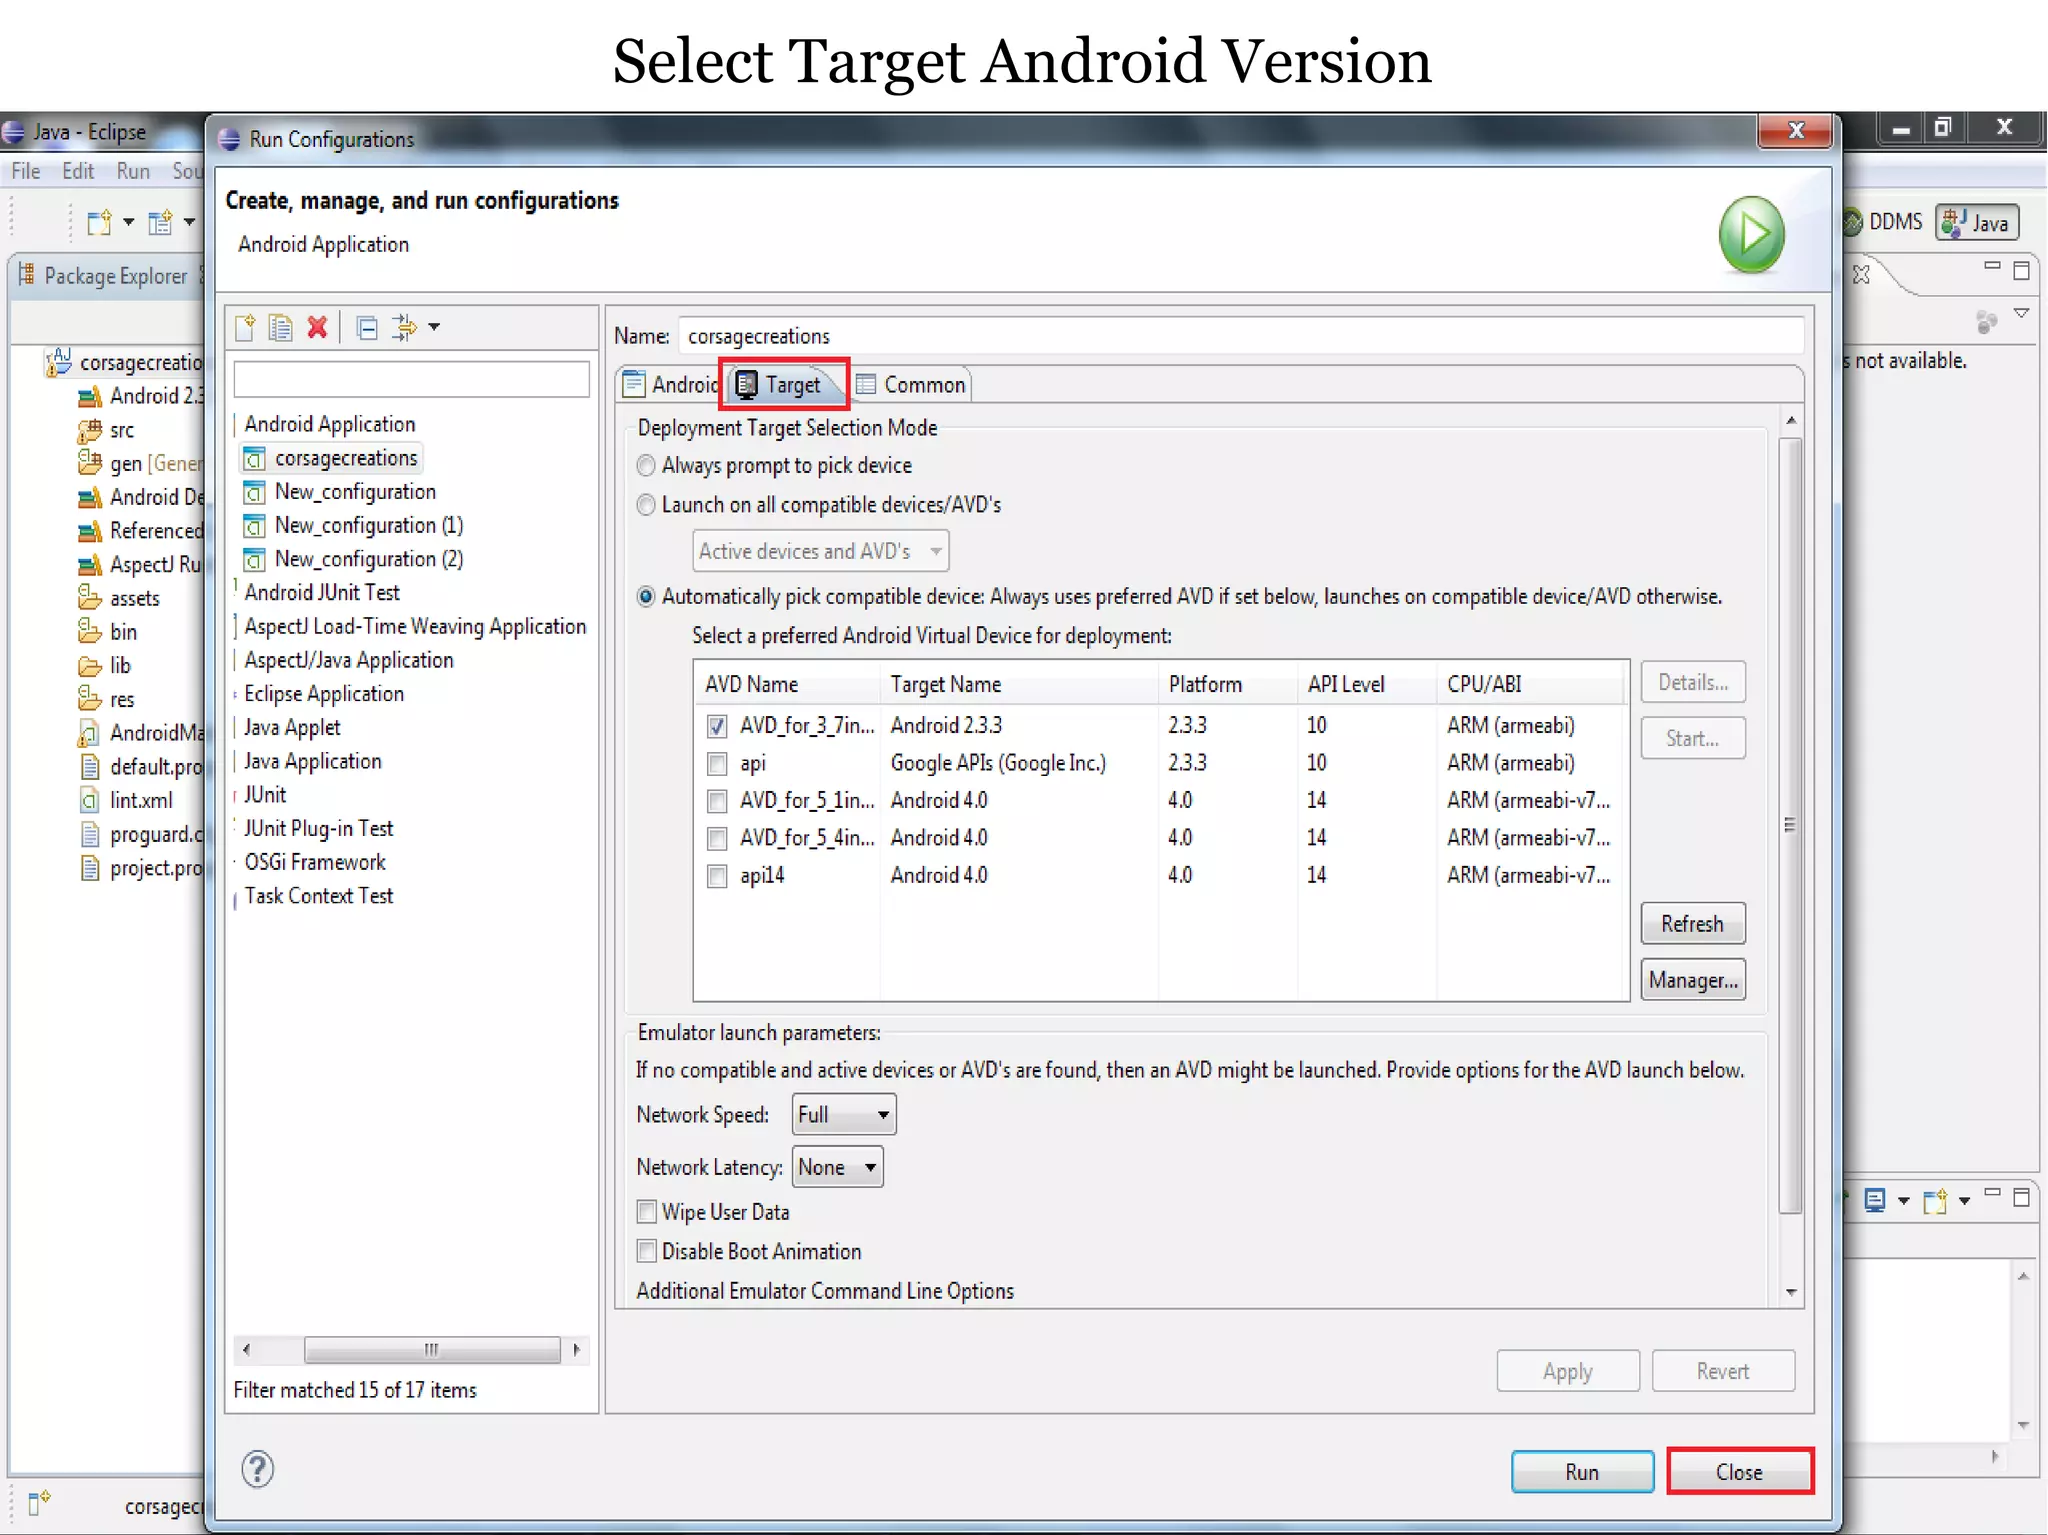This screenshot has width=2048, height=1535.
Task: Open the AVD Manager button
Action: pos(1692,980)
